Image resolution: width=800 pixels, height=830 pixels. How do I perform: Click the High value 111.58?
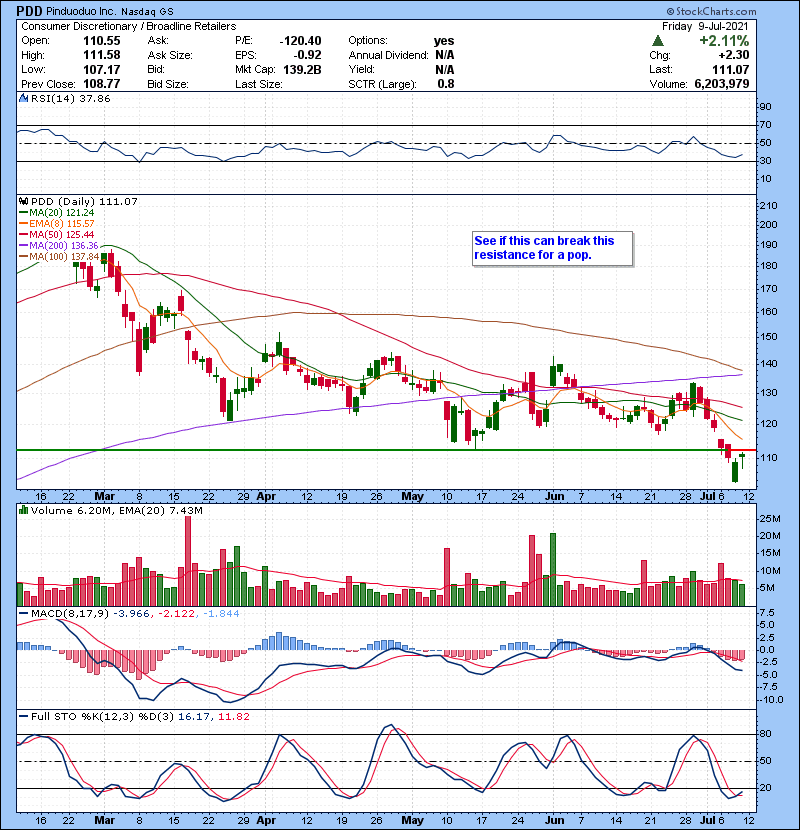pyautogui.click(x=102, y=55)
